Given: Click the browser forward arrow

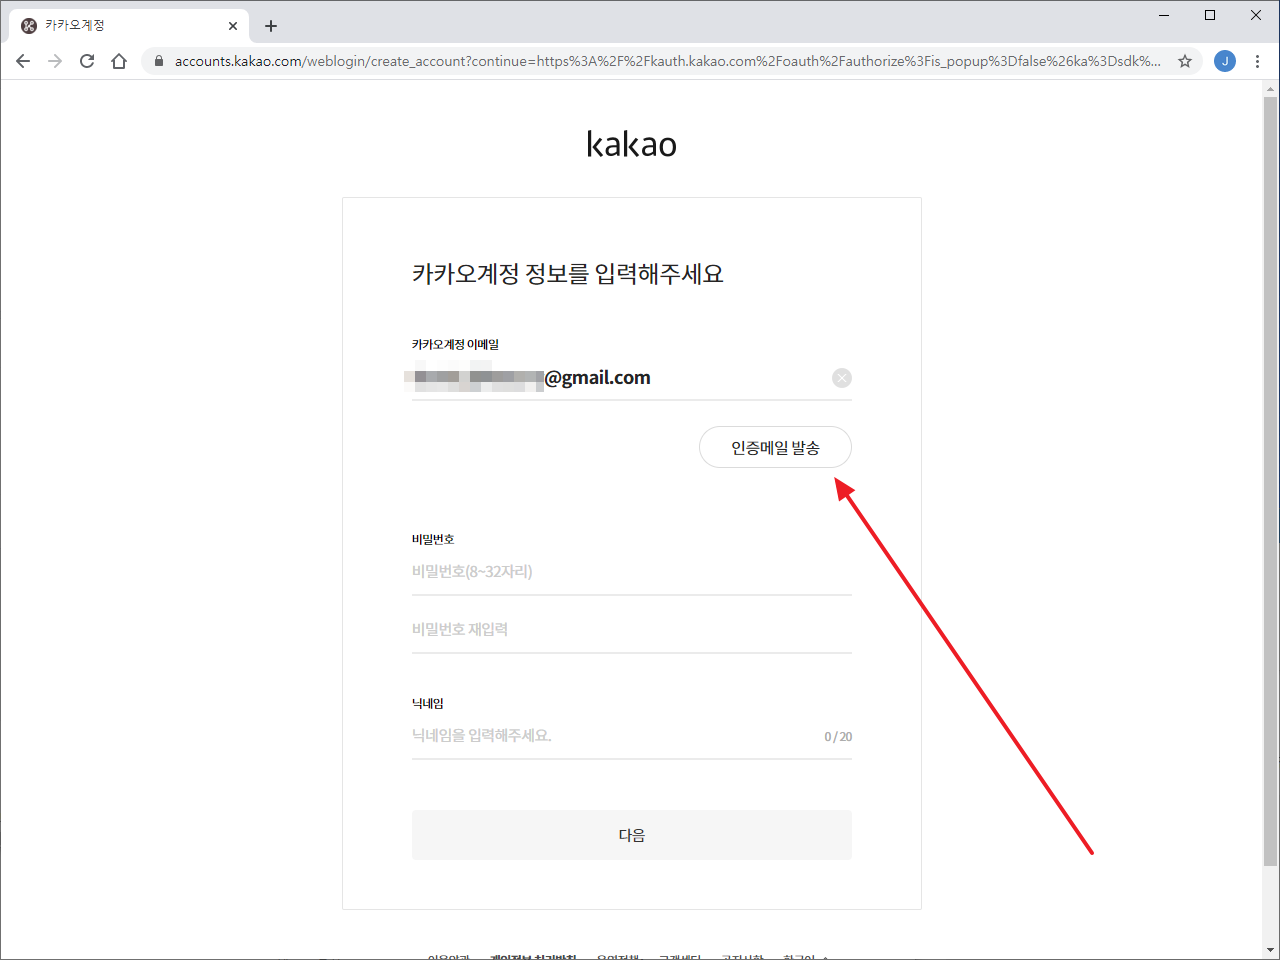Looking at the screenshot, I should pos(55,61).
